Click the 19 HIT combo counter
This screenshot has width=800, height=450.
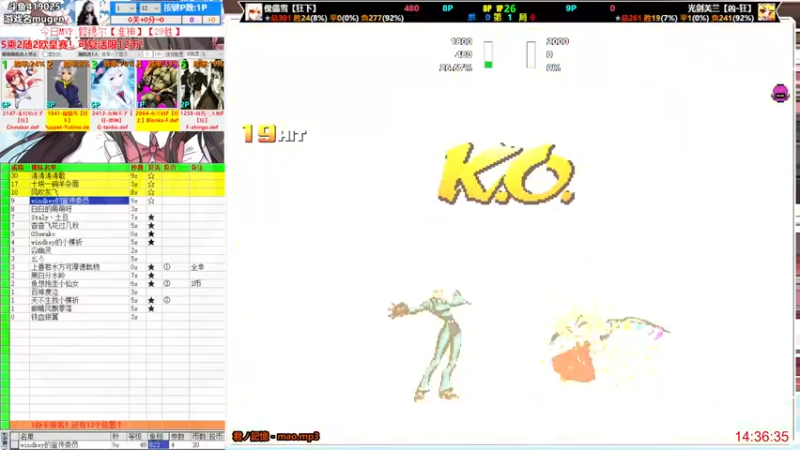(274, 134)
